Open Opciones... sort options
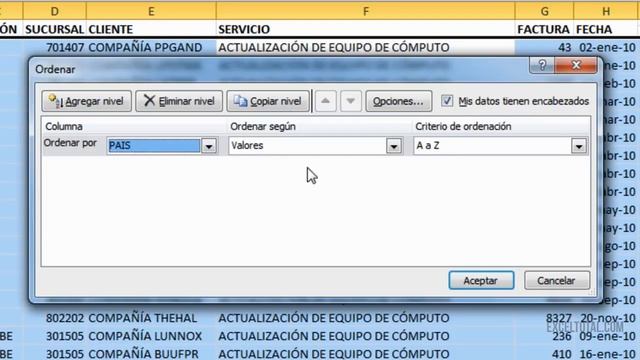Viewport: 640px width, 360px height. [x=399, y=101]
